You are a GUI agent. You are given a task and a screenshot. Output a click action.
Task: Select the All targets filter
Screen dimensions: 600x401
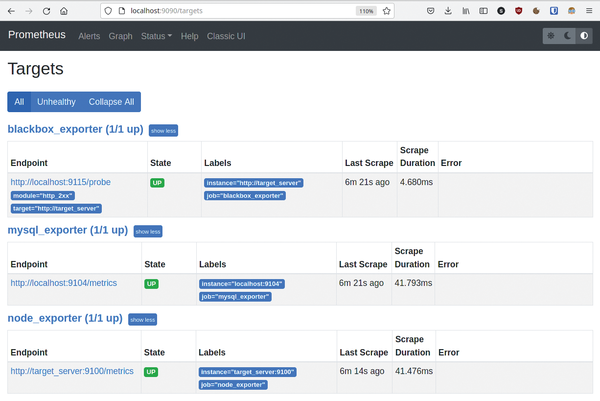[x=19, y=102]
